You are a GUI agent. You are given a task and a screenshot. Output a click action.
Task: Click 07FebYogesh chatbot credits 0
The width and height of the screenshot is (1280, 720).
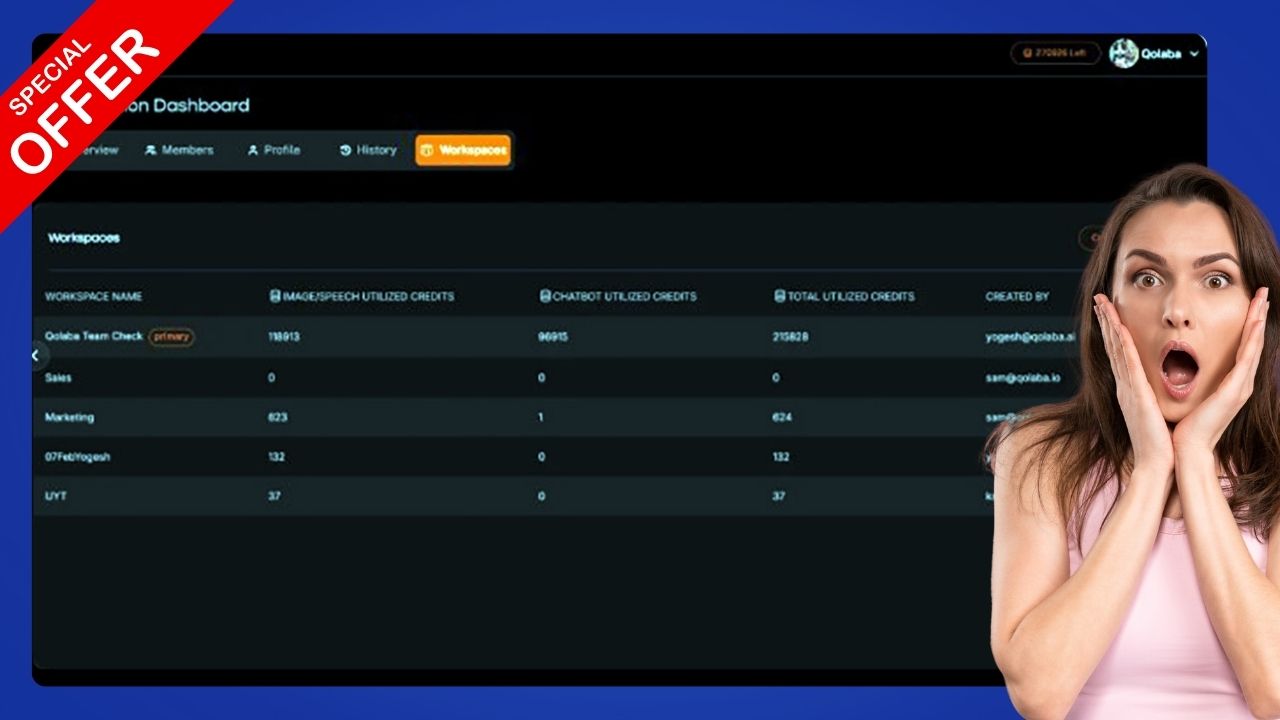[x=541, y=457]
